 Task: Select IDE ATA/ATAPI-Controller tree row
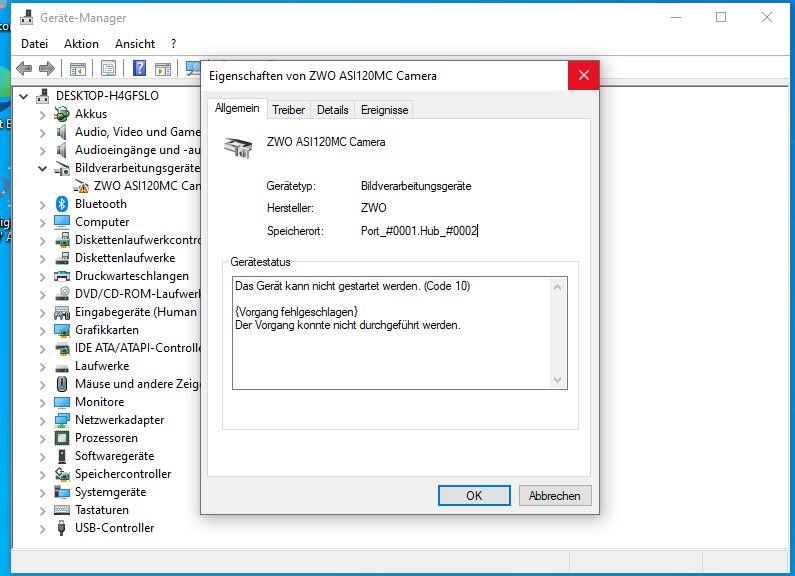click(x=137, y=348)
